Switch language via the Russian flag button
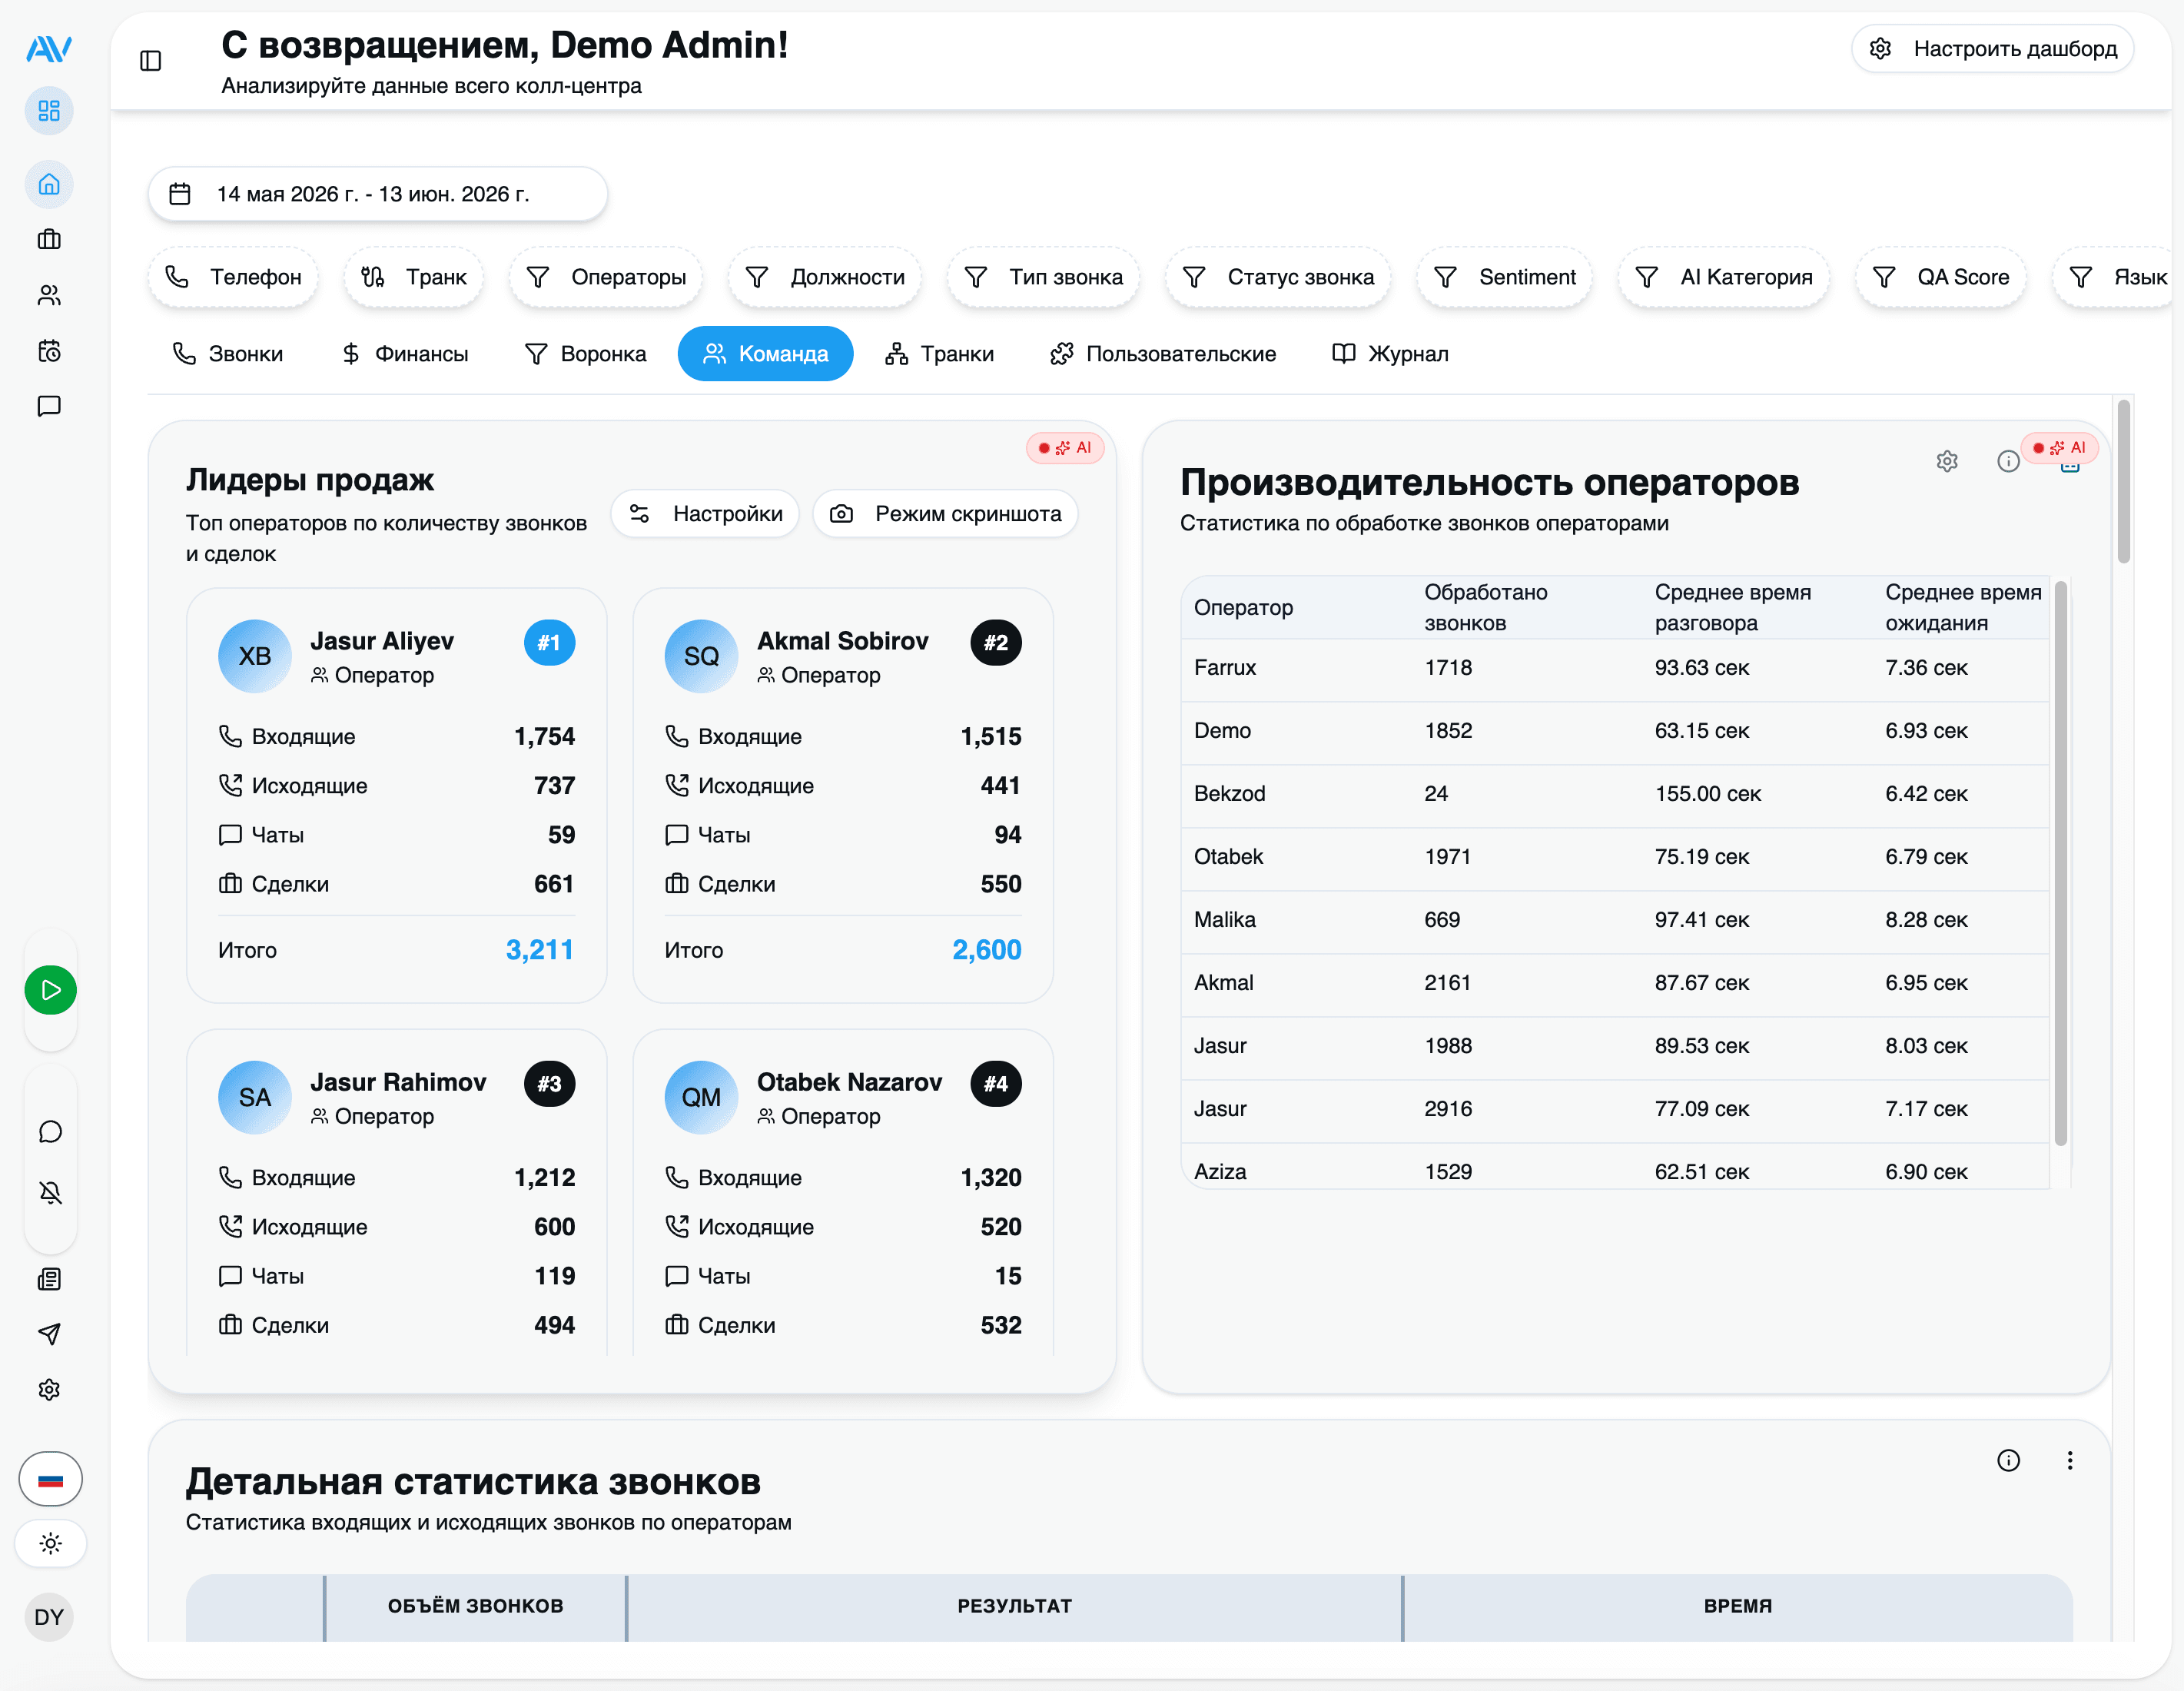2184x1691 pixels. (50, 1479)
